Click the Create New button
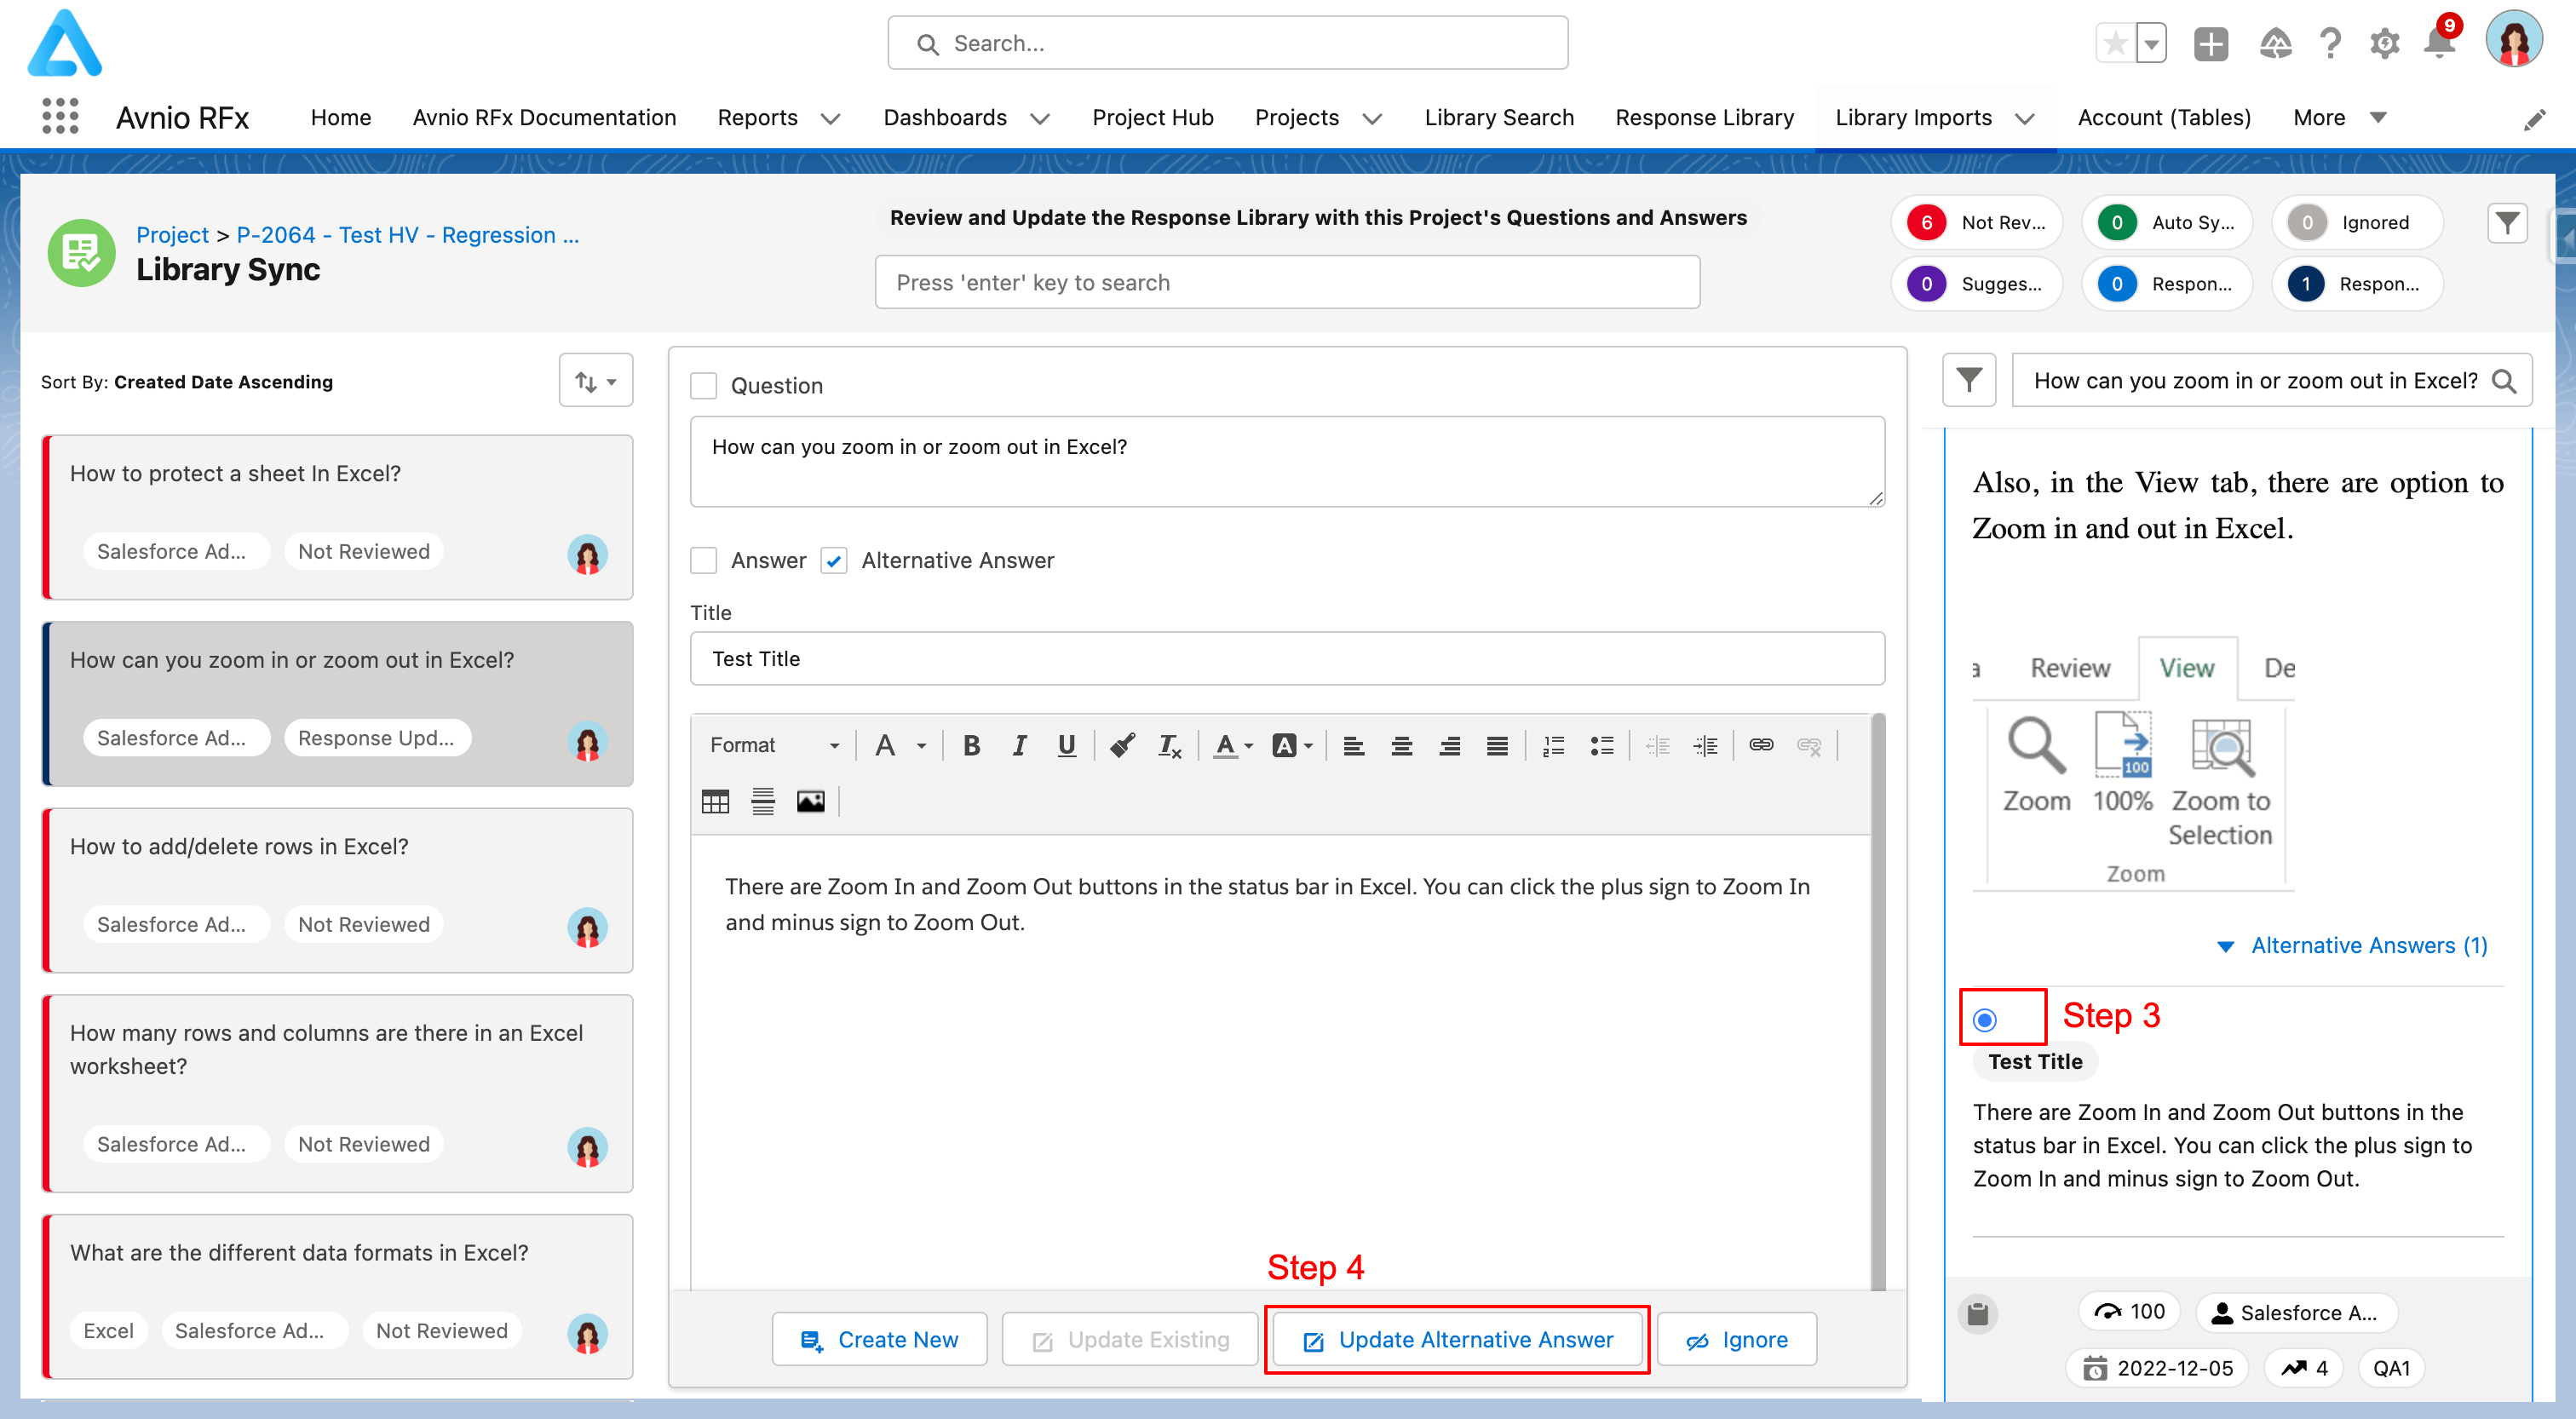2576x1419 pixels. (x=880, y=1339)
